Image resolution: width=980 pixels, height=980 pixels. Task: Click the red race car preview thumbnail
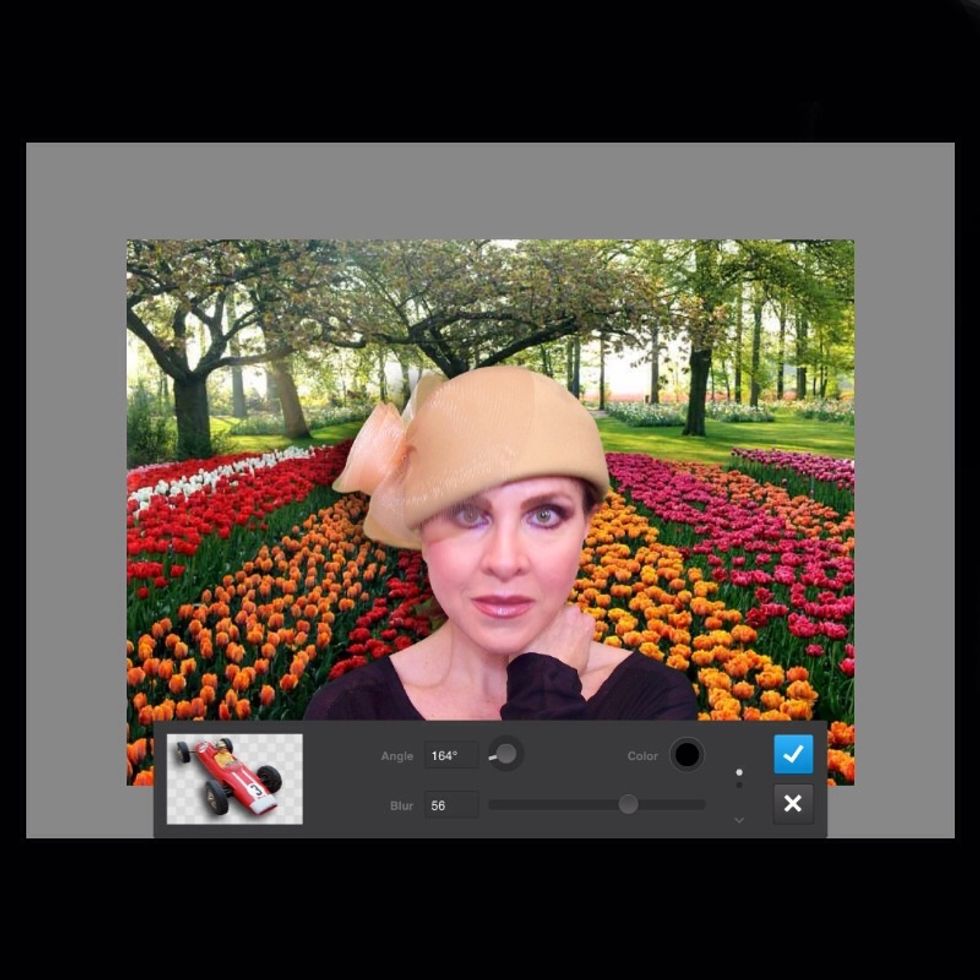pyautogui.click(x=235, y=778)
